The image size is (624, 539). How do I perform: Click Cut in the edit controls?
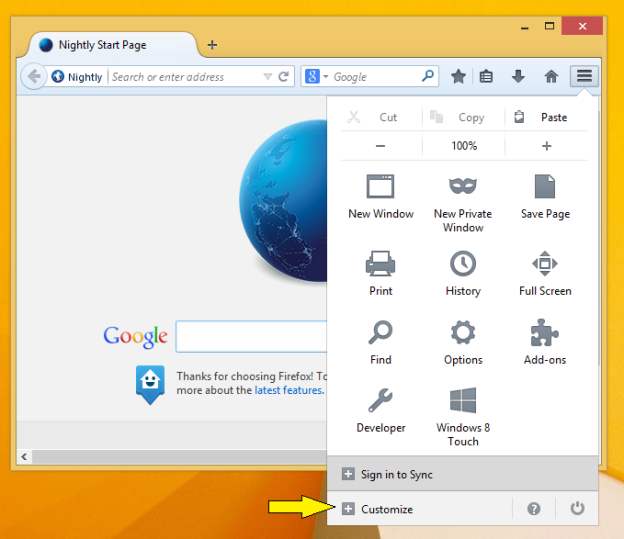(x=381, y=117)
